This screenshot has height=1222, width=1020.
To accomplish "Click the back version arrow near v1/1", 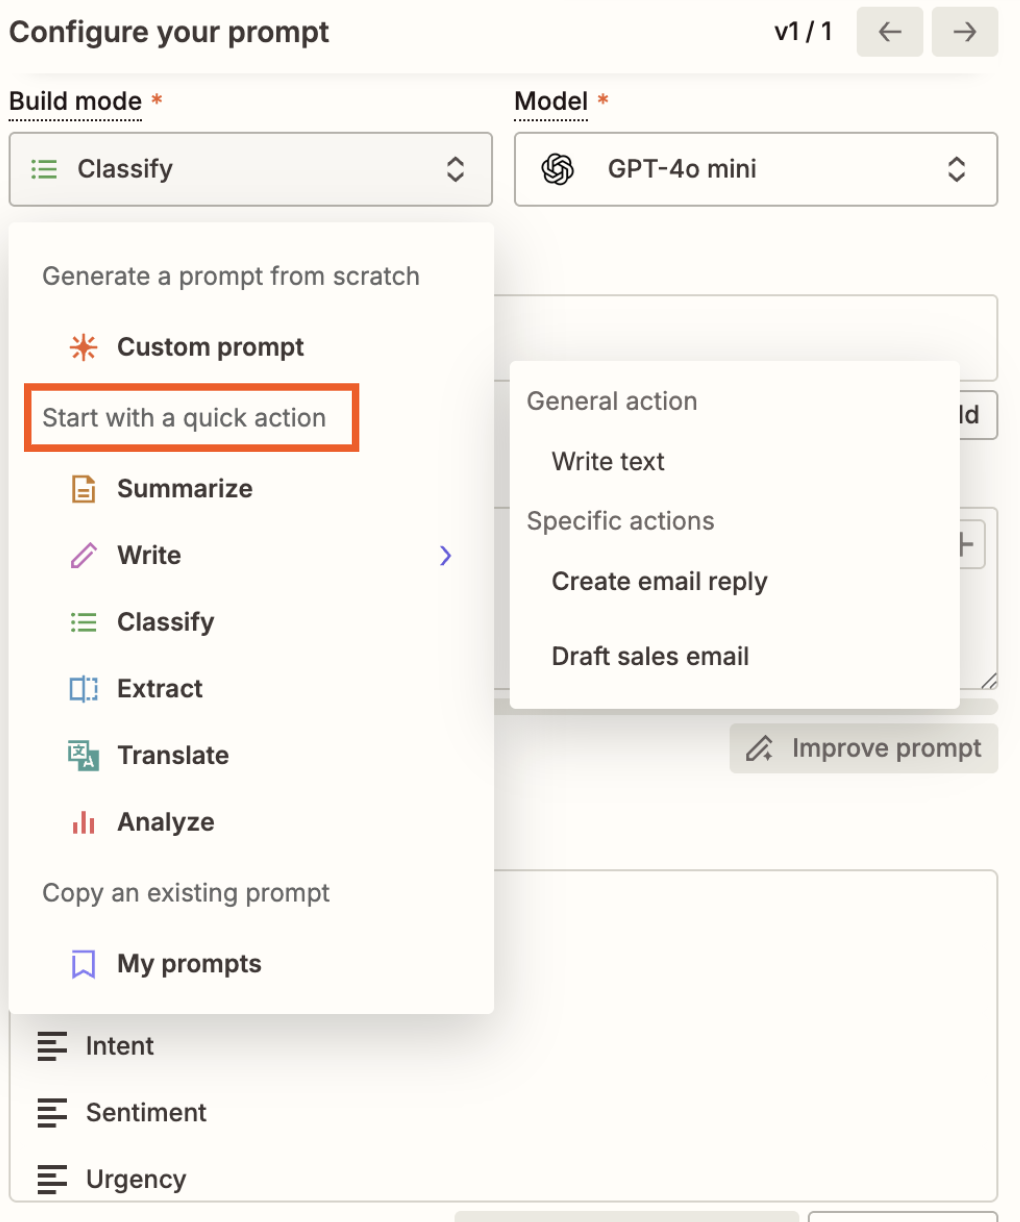I will [x=889, y=31].
